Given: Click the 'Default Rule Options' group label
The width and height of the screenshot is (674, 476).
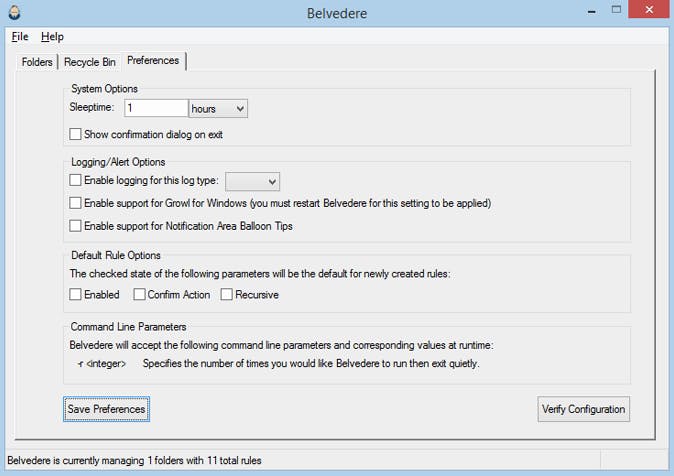Looking at the screenshot, I should click(116, 255).
